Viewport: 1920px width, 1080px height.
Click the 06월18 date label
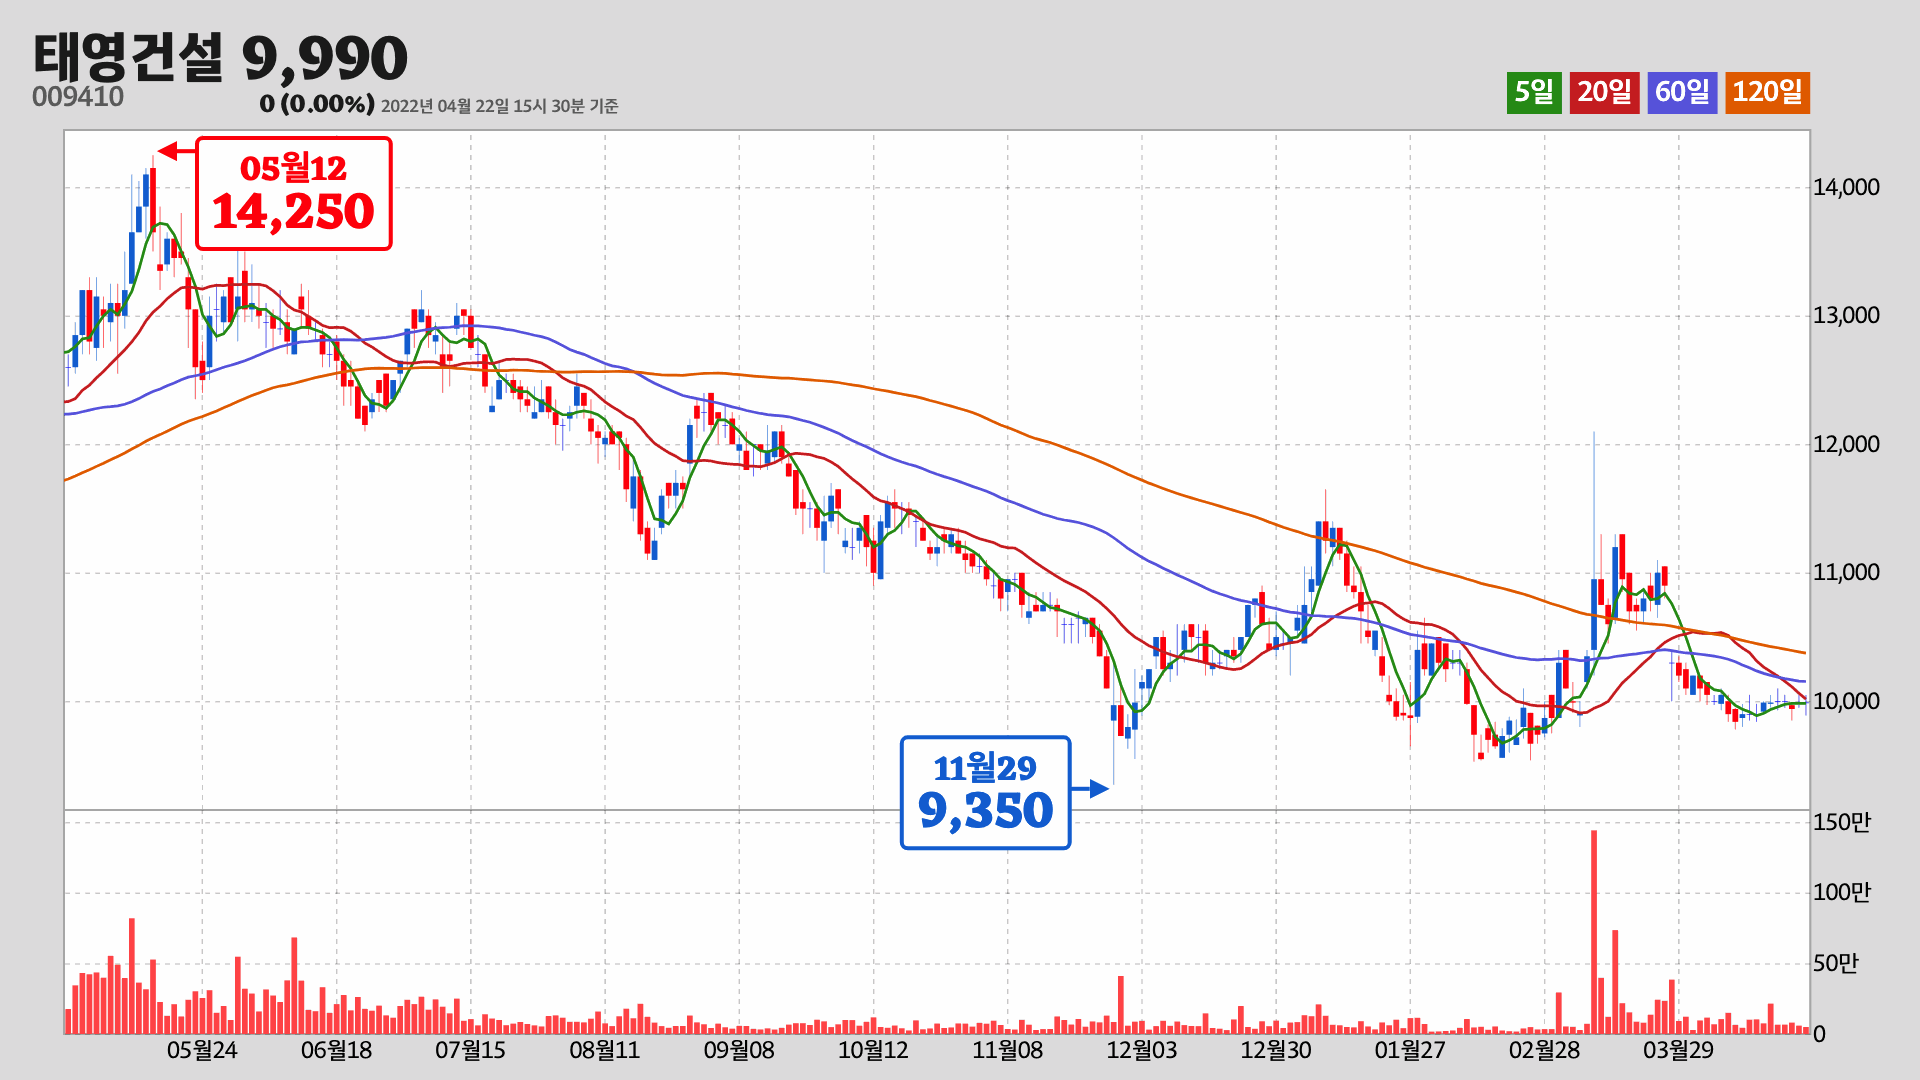pyautogui.click(x=336, y=1050)
